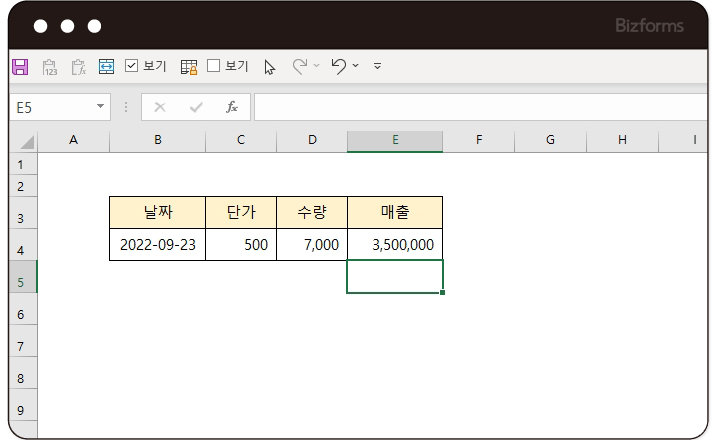Select row 2 header

click(23, 186)
